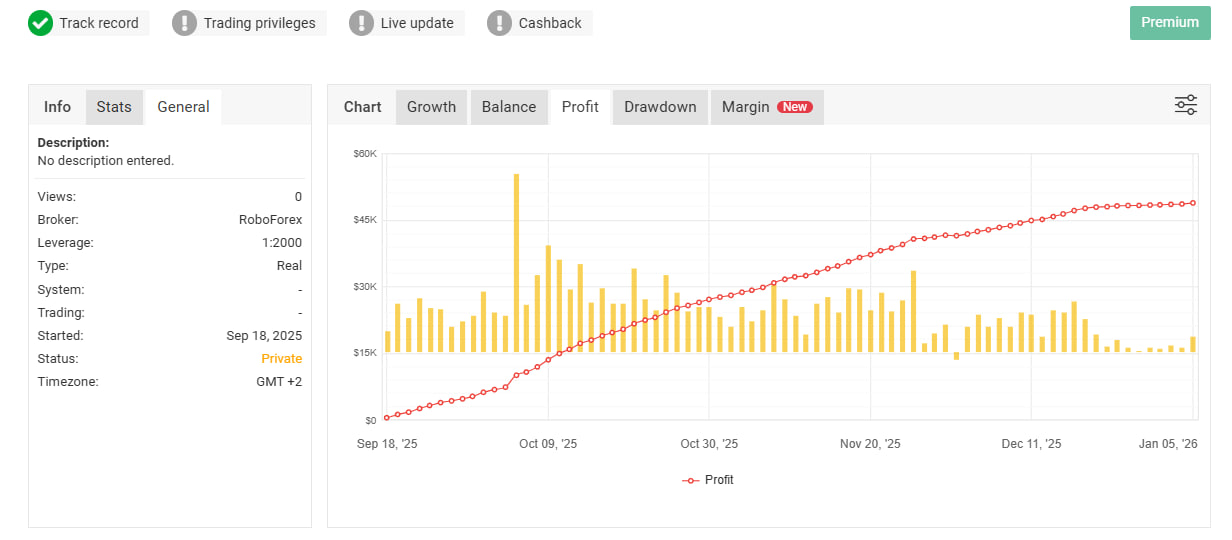The height and width of the screenshot is (540, 1232).
Task: Click the Track record label
Action: (x=98, y=23)
